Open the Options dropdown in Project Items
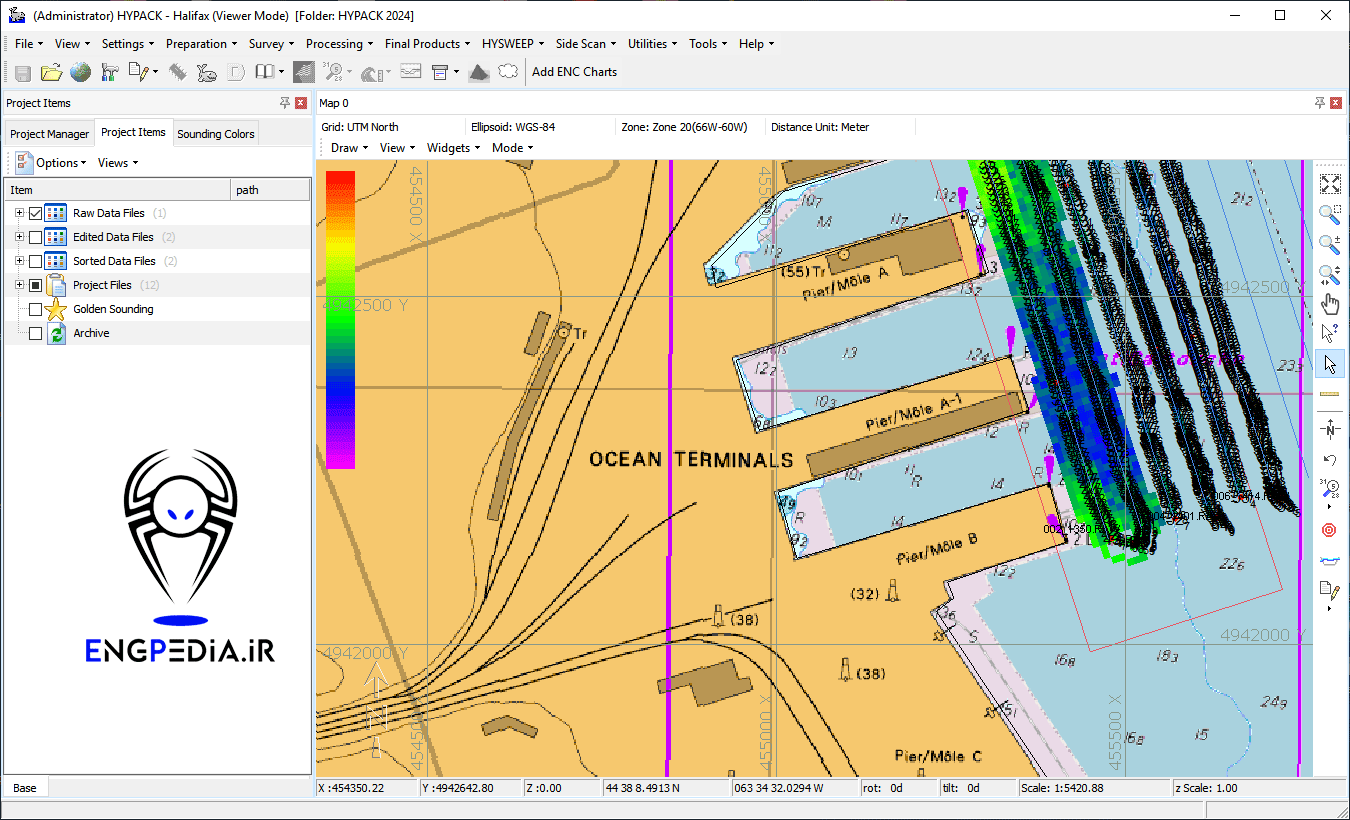The height and width of the screenshot is (820, 1350). coord(61,163)
